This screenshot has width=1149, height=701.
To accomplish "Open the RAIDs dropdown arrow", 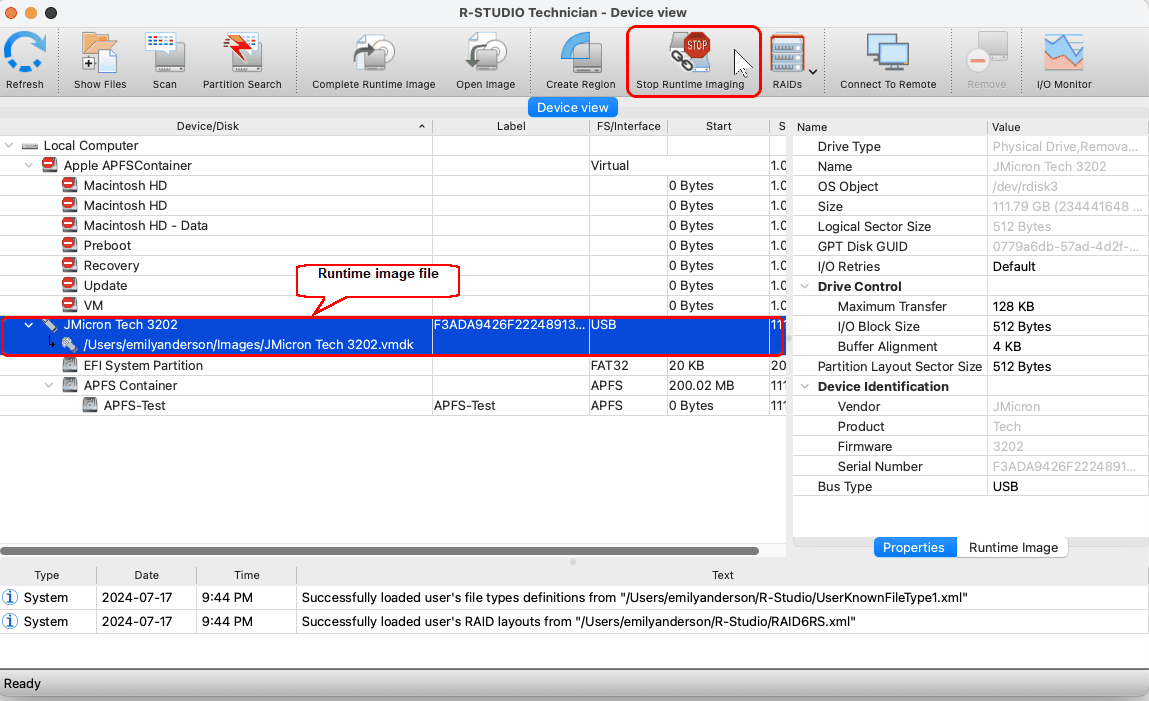I will click(x=813, y=72).
